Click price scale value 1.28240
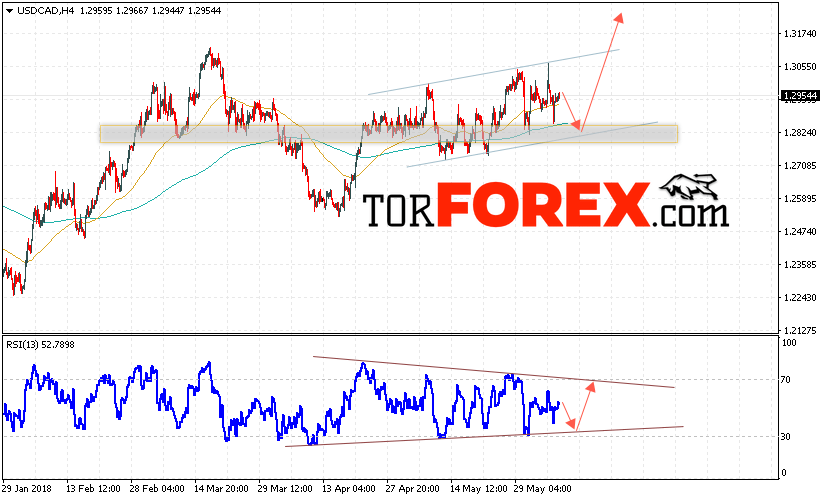The image size is (821, 500). (800, 132)
